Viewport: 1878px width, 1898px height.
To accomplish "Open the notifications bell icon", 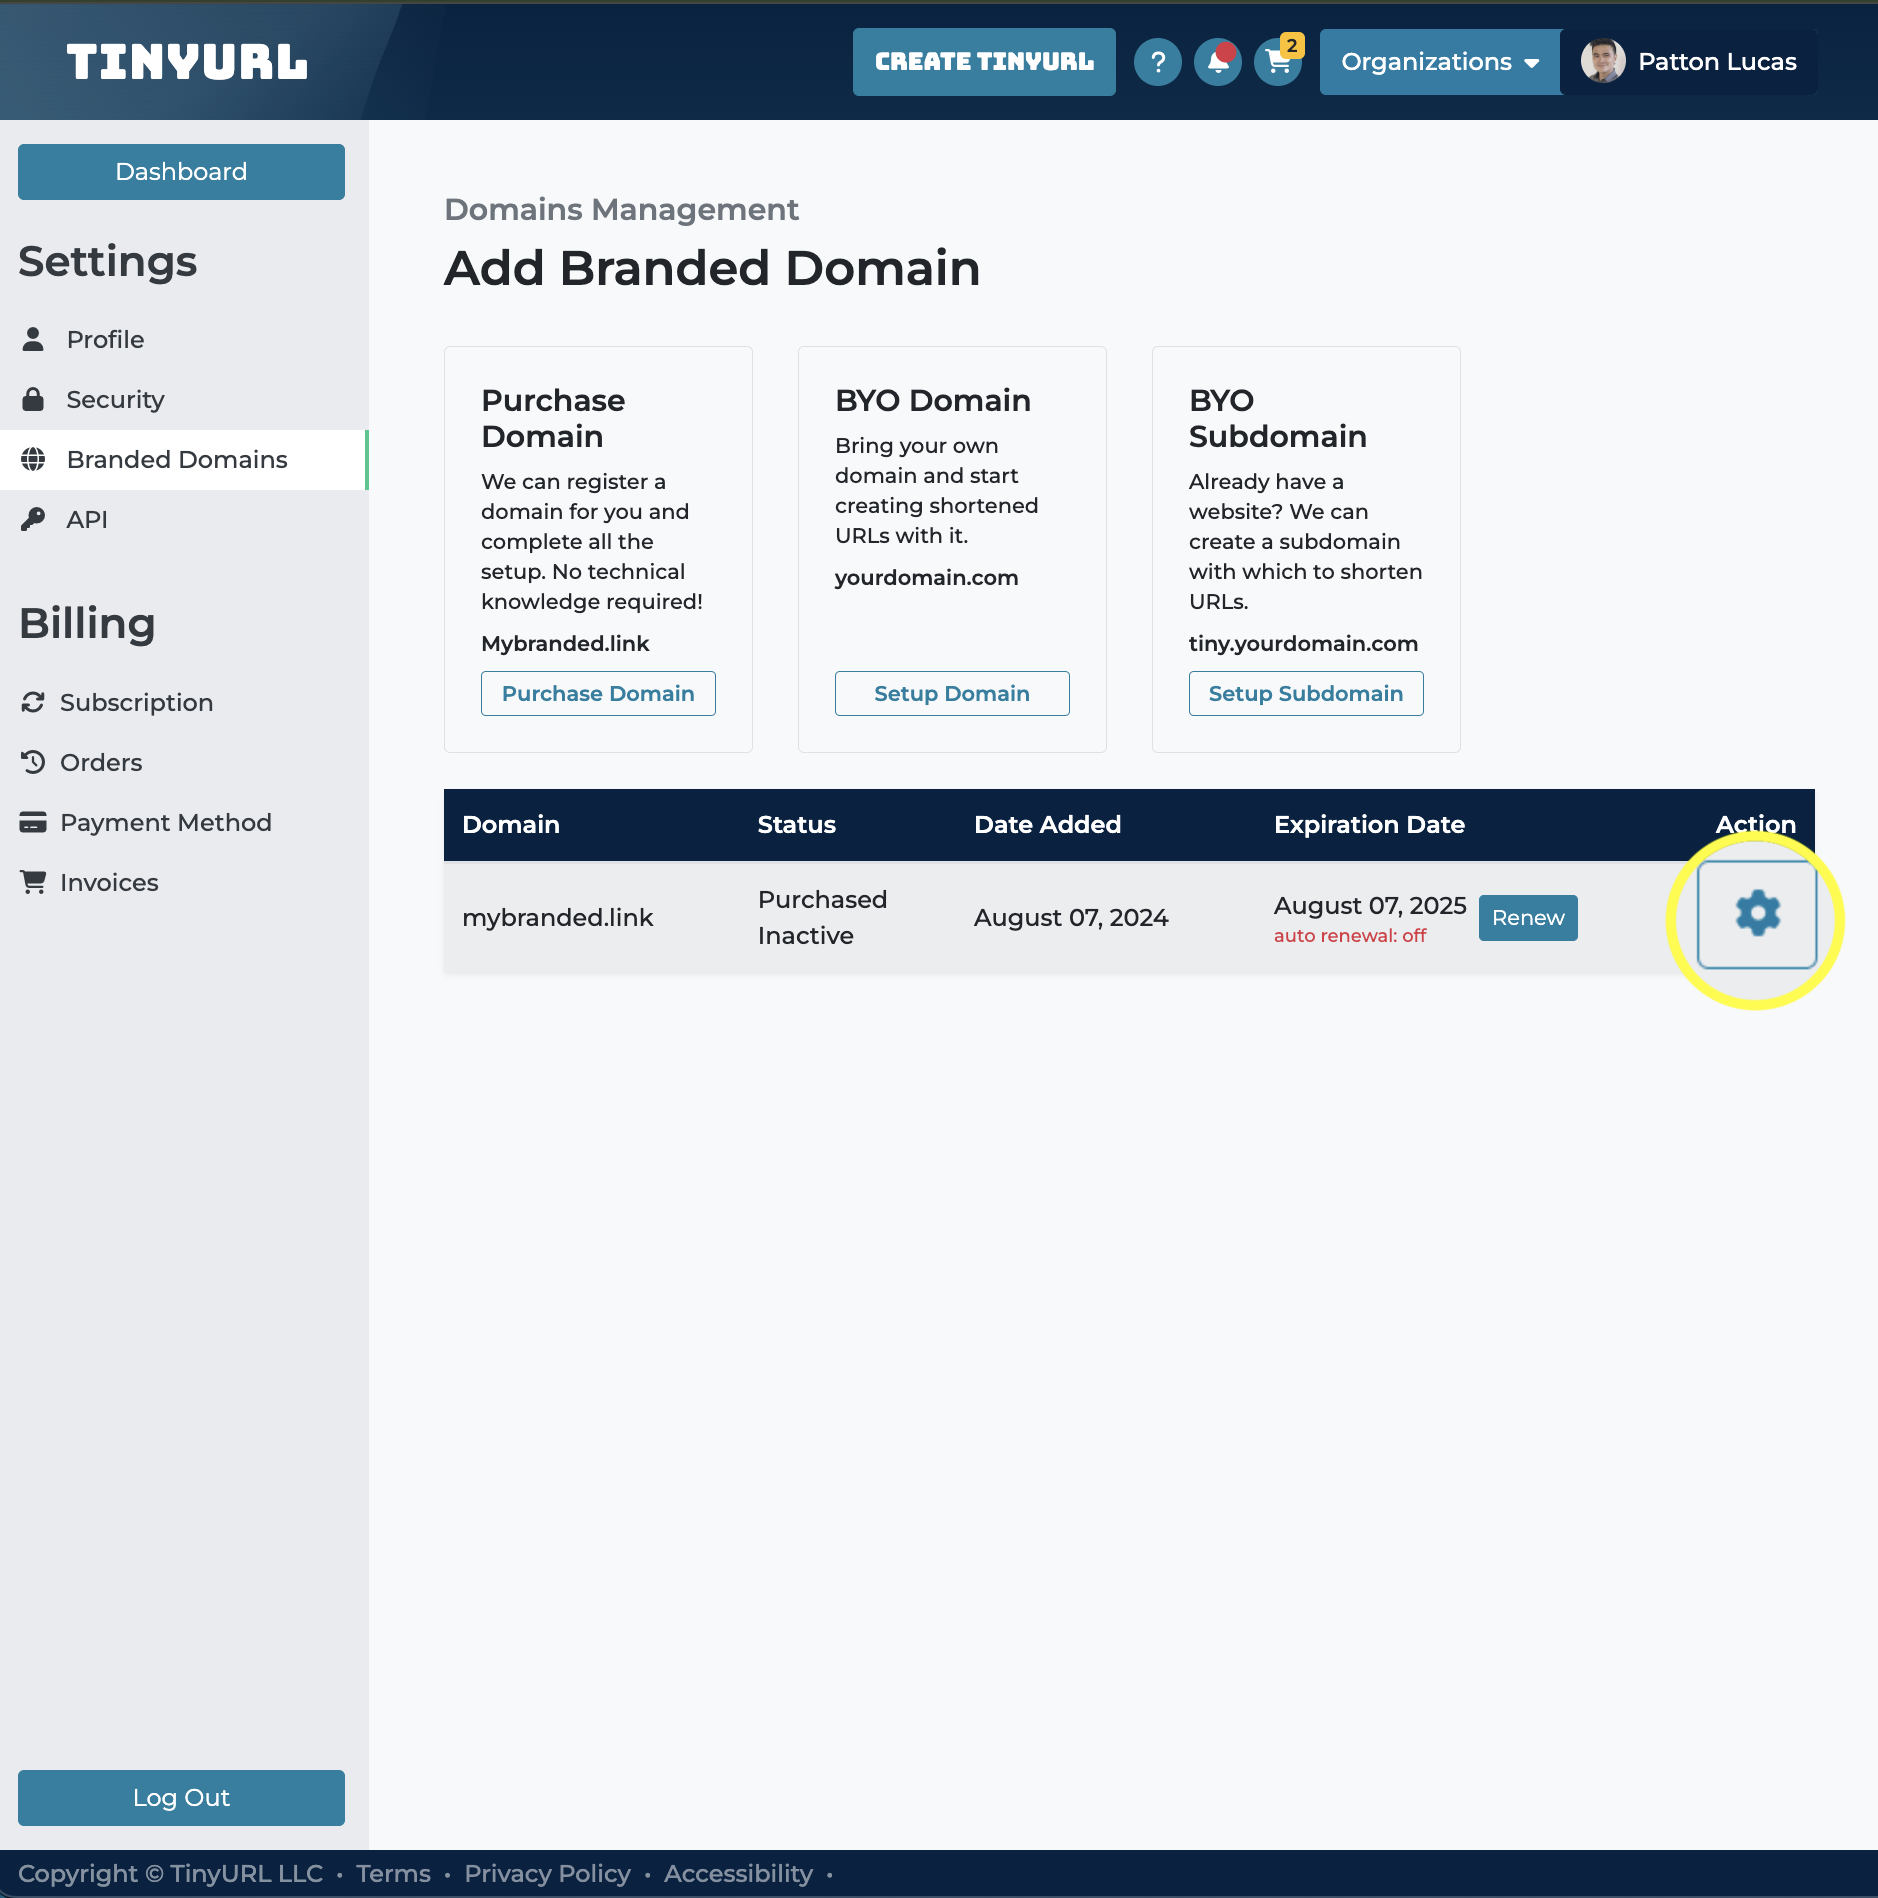I will click(x=1217, y=62).
